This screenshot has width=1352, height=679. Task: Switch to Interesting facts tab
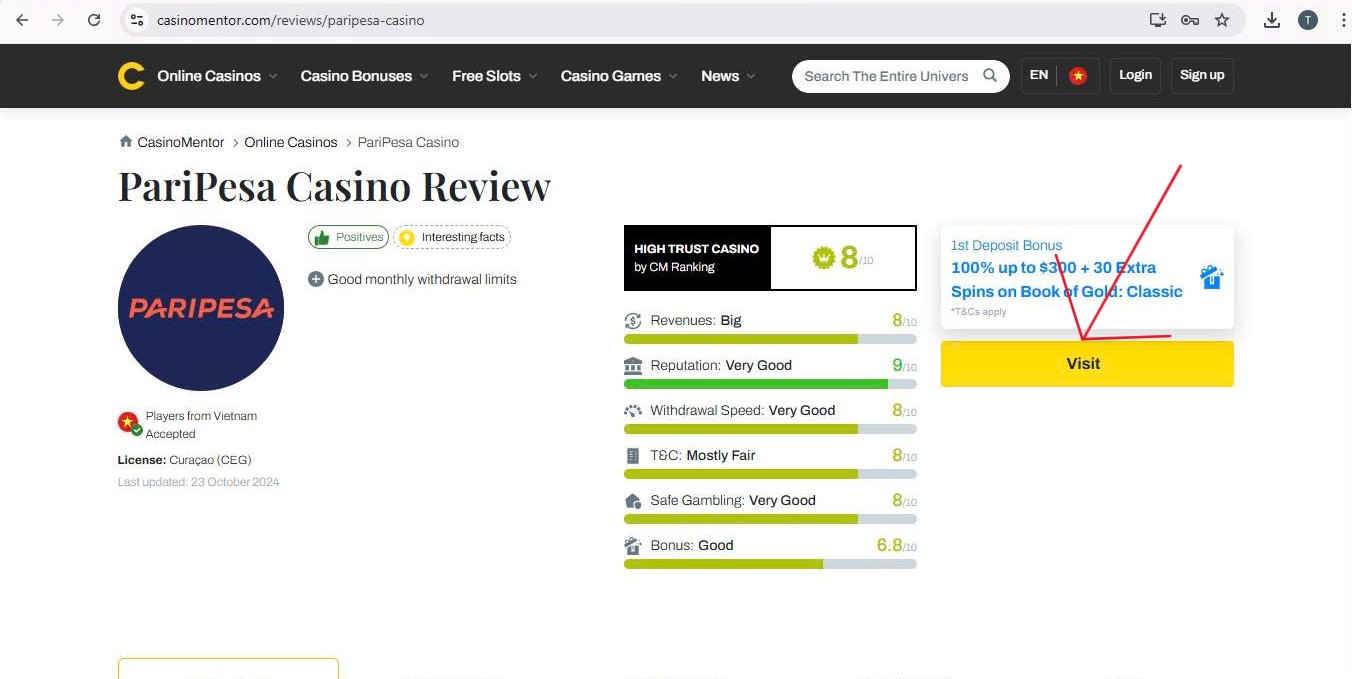pyautogui.click(x=452, y=237)
